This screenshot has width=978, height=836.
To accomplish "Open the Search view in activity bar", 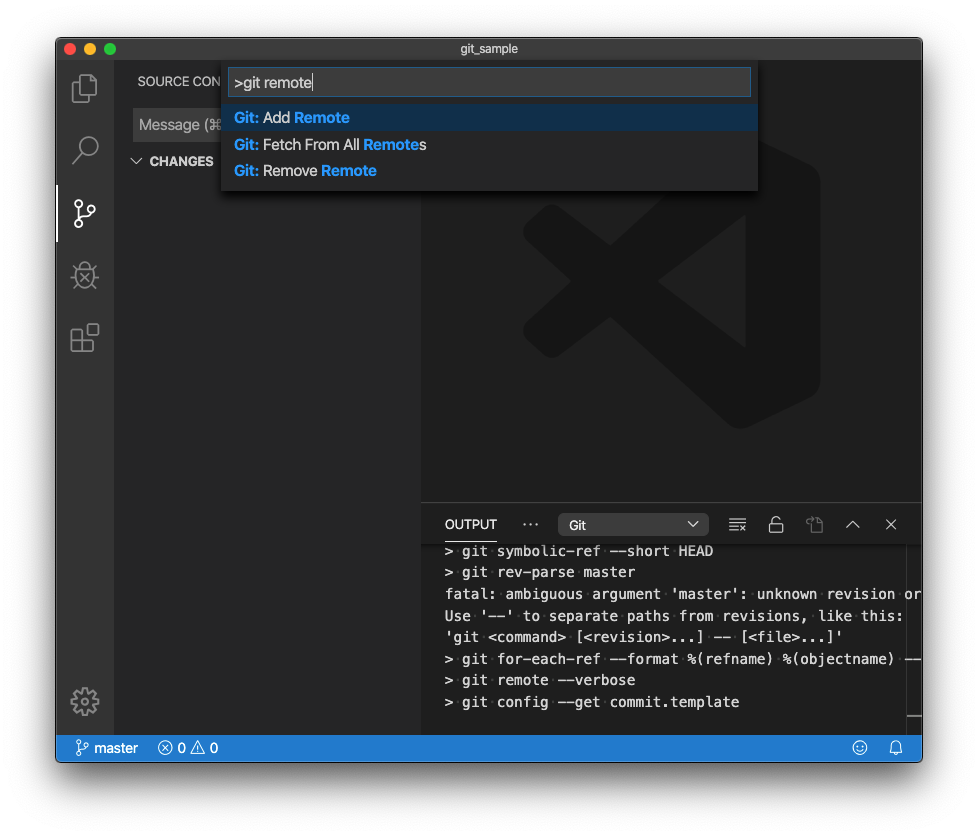I will (85, 150).
